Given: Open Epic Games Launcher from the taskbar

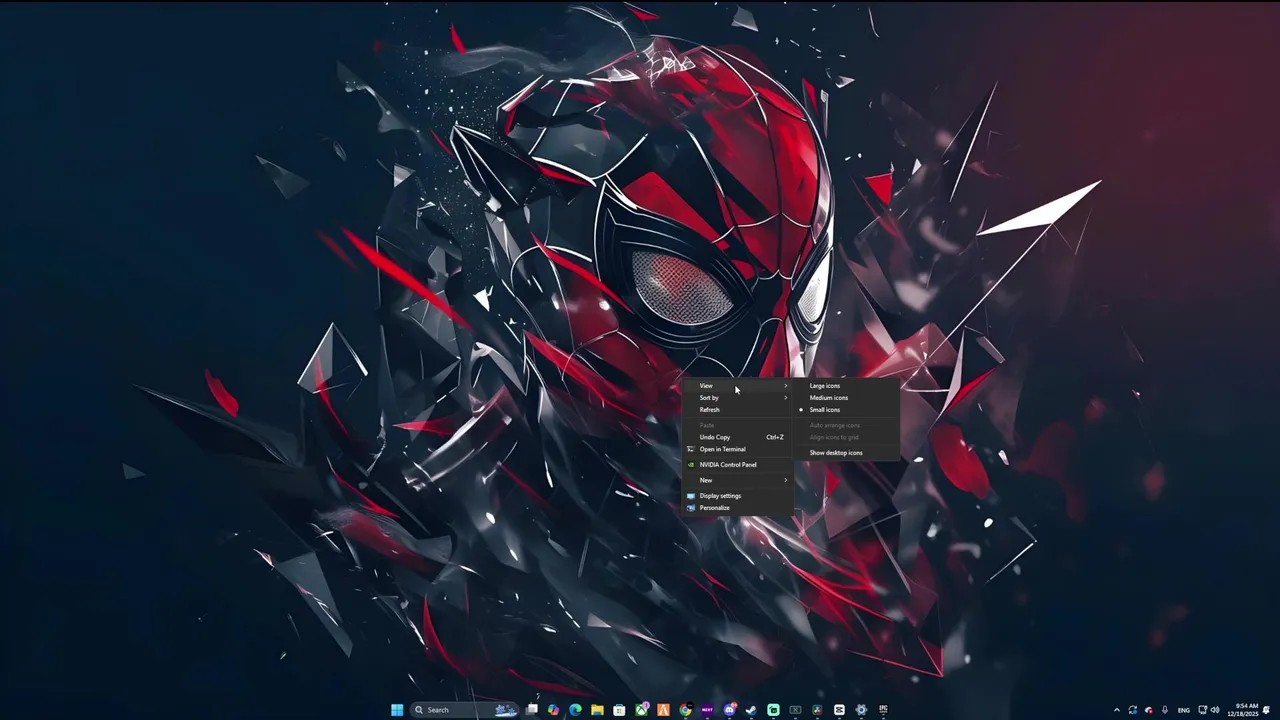Looking at the screenshot, I should point(883,710).
